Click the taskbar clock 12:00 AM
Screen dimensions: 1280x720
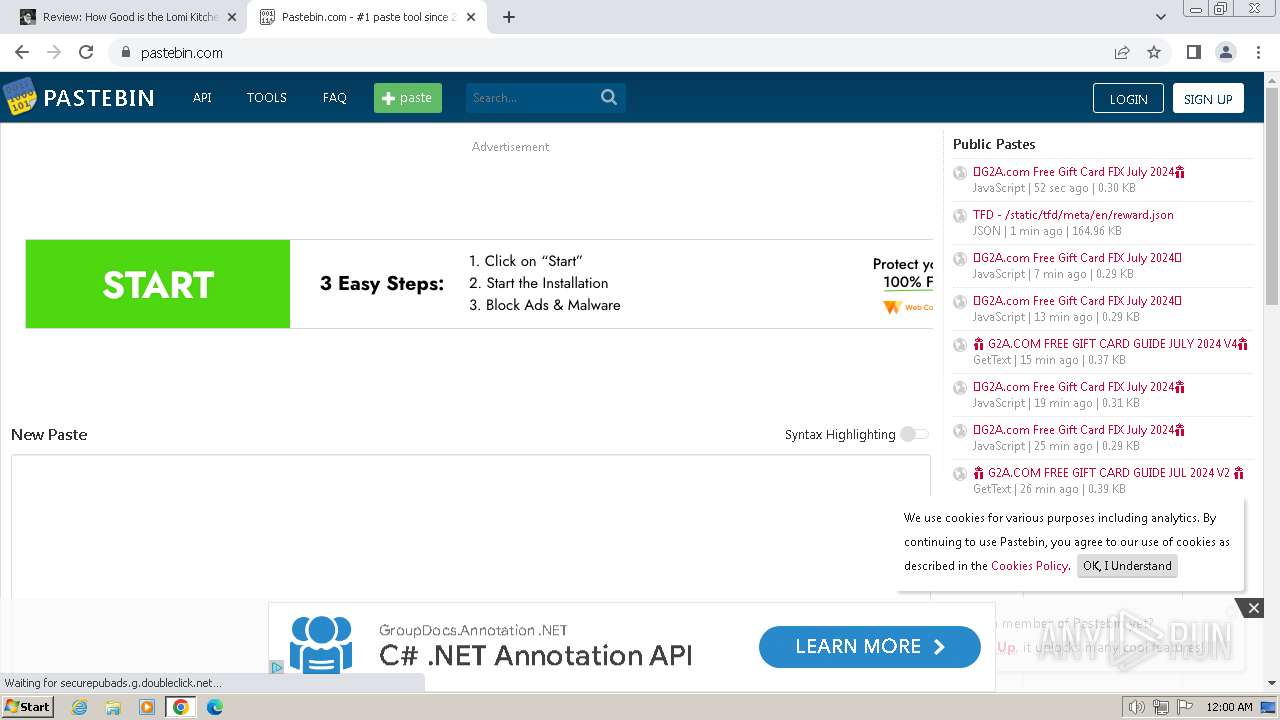tap(1229, 707)
